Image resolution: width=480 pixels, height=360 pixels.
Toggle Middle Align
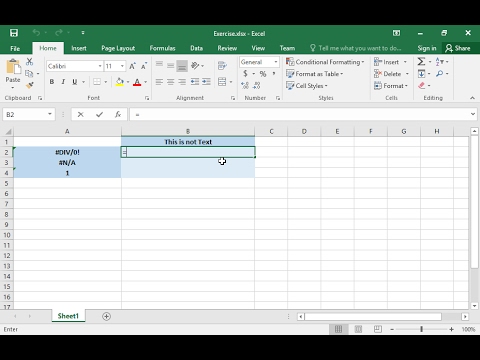(x=171, y=66)
